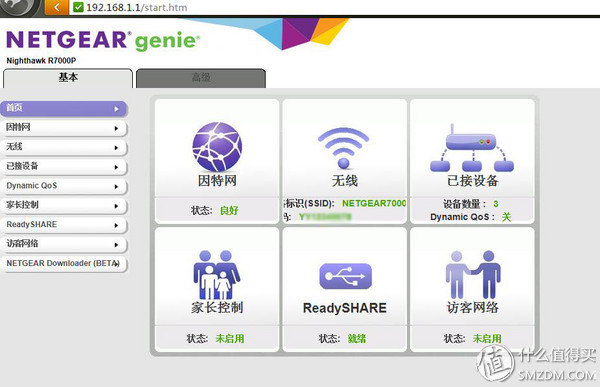Viewport: 600px width, 387px height.
Task: Expand the Dynamic QoS sidebar arrow
Action: click(x=116, y=187)
